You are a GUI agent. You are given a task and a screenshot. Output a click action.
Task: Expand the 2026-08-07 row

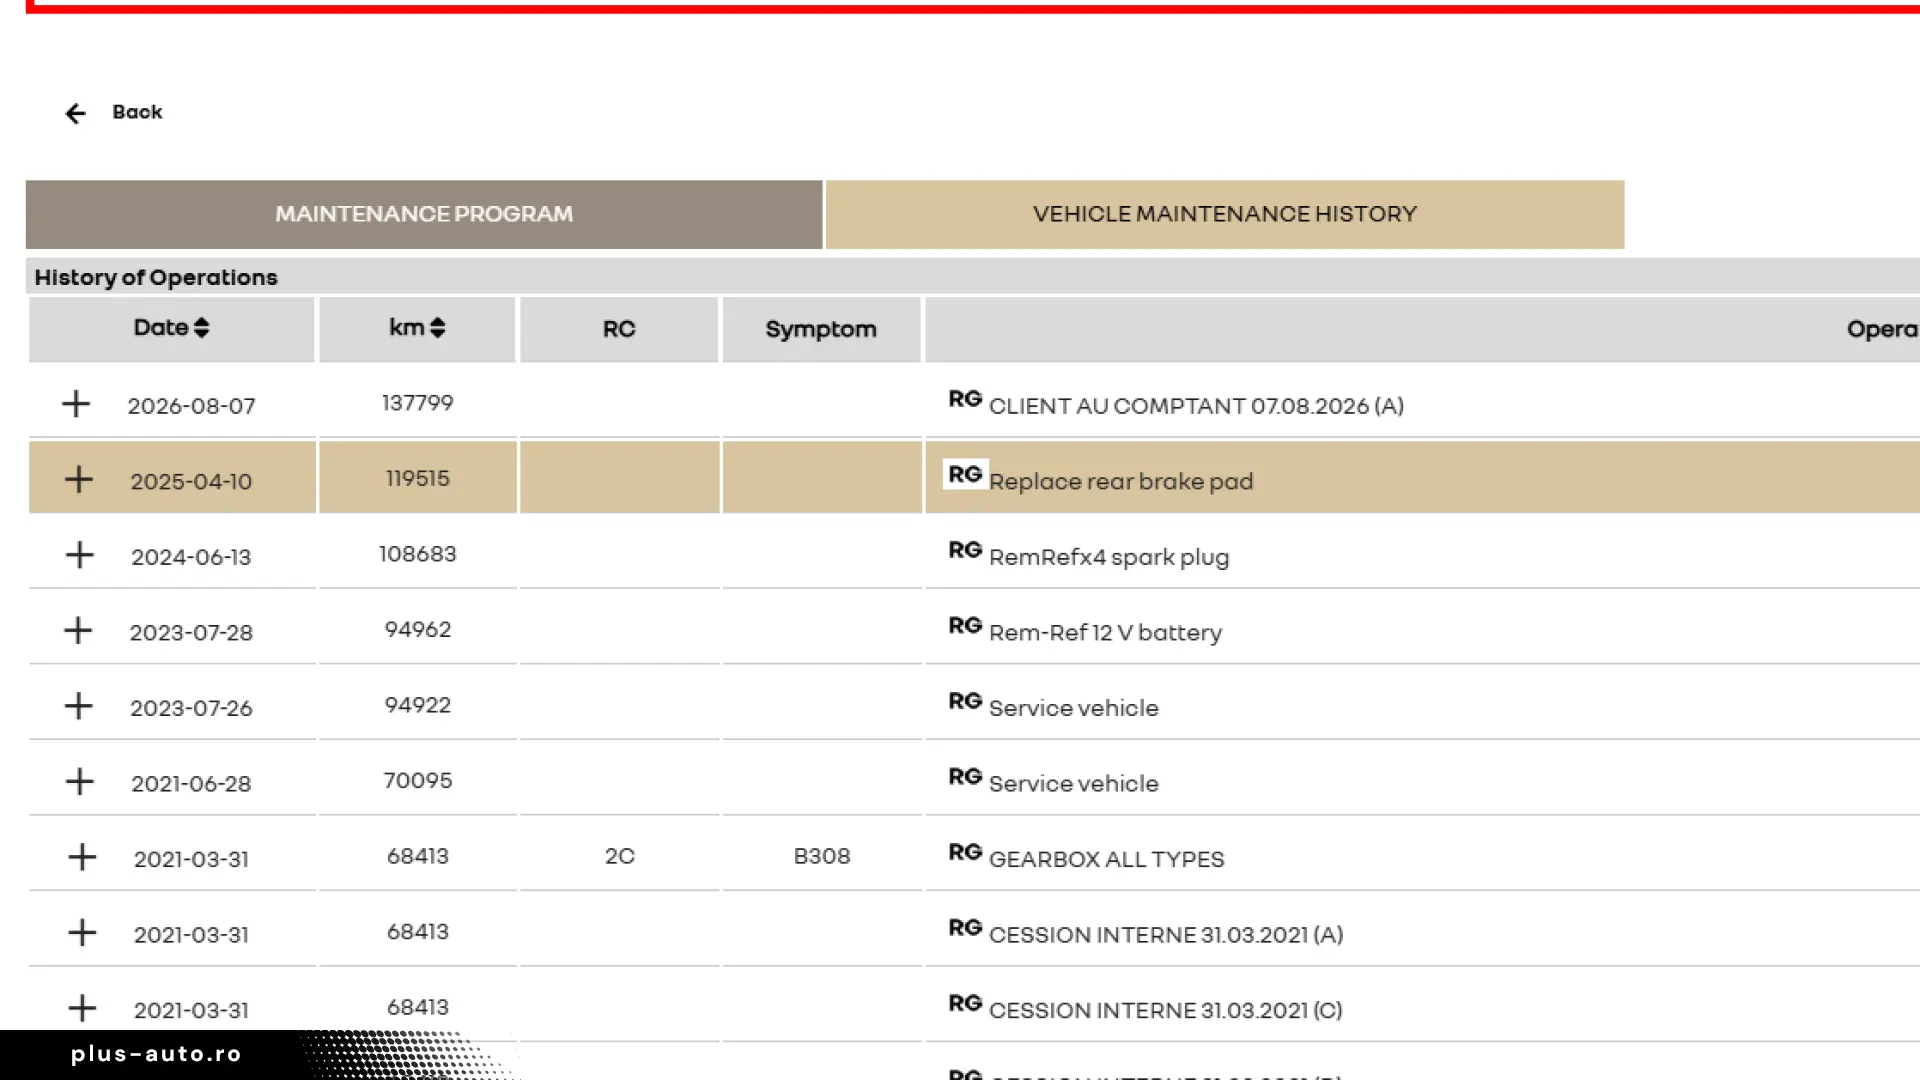point(76,404)
